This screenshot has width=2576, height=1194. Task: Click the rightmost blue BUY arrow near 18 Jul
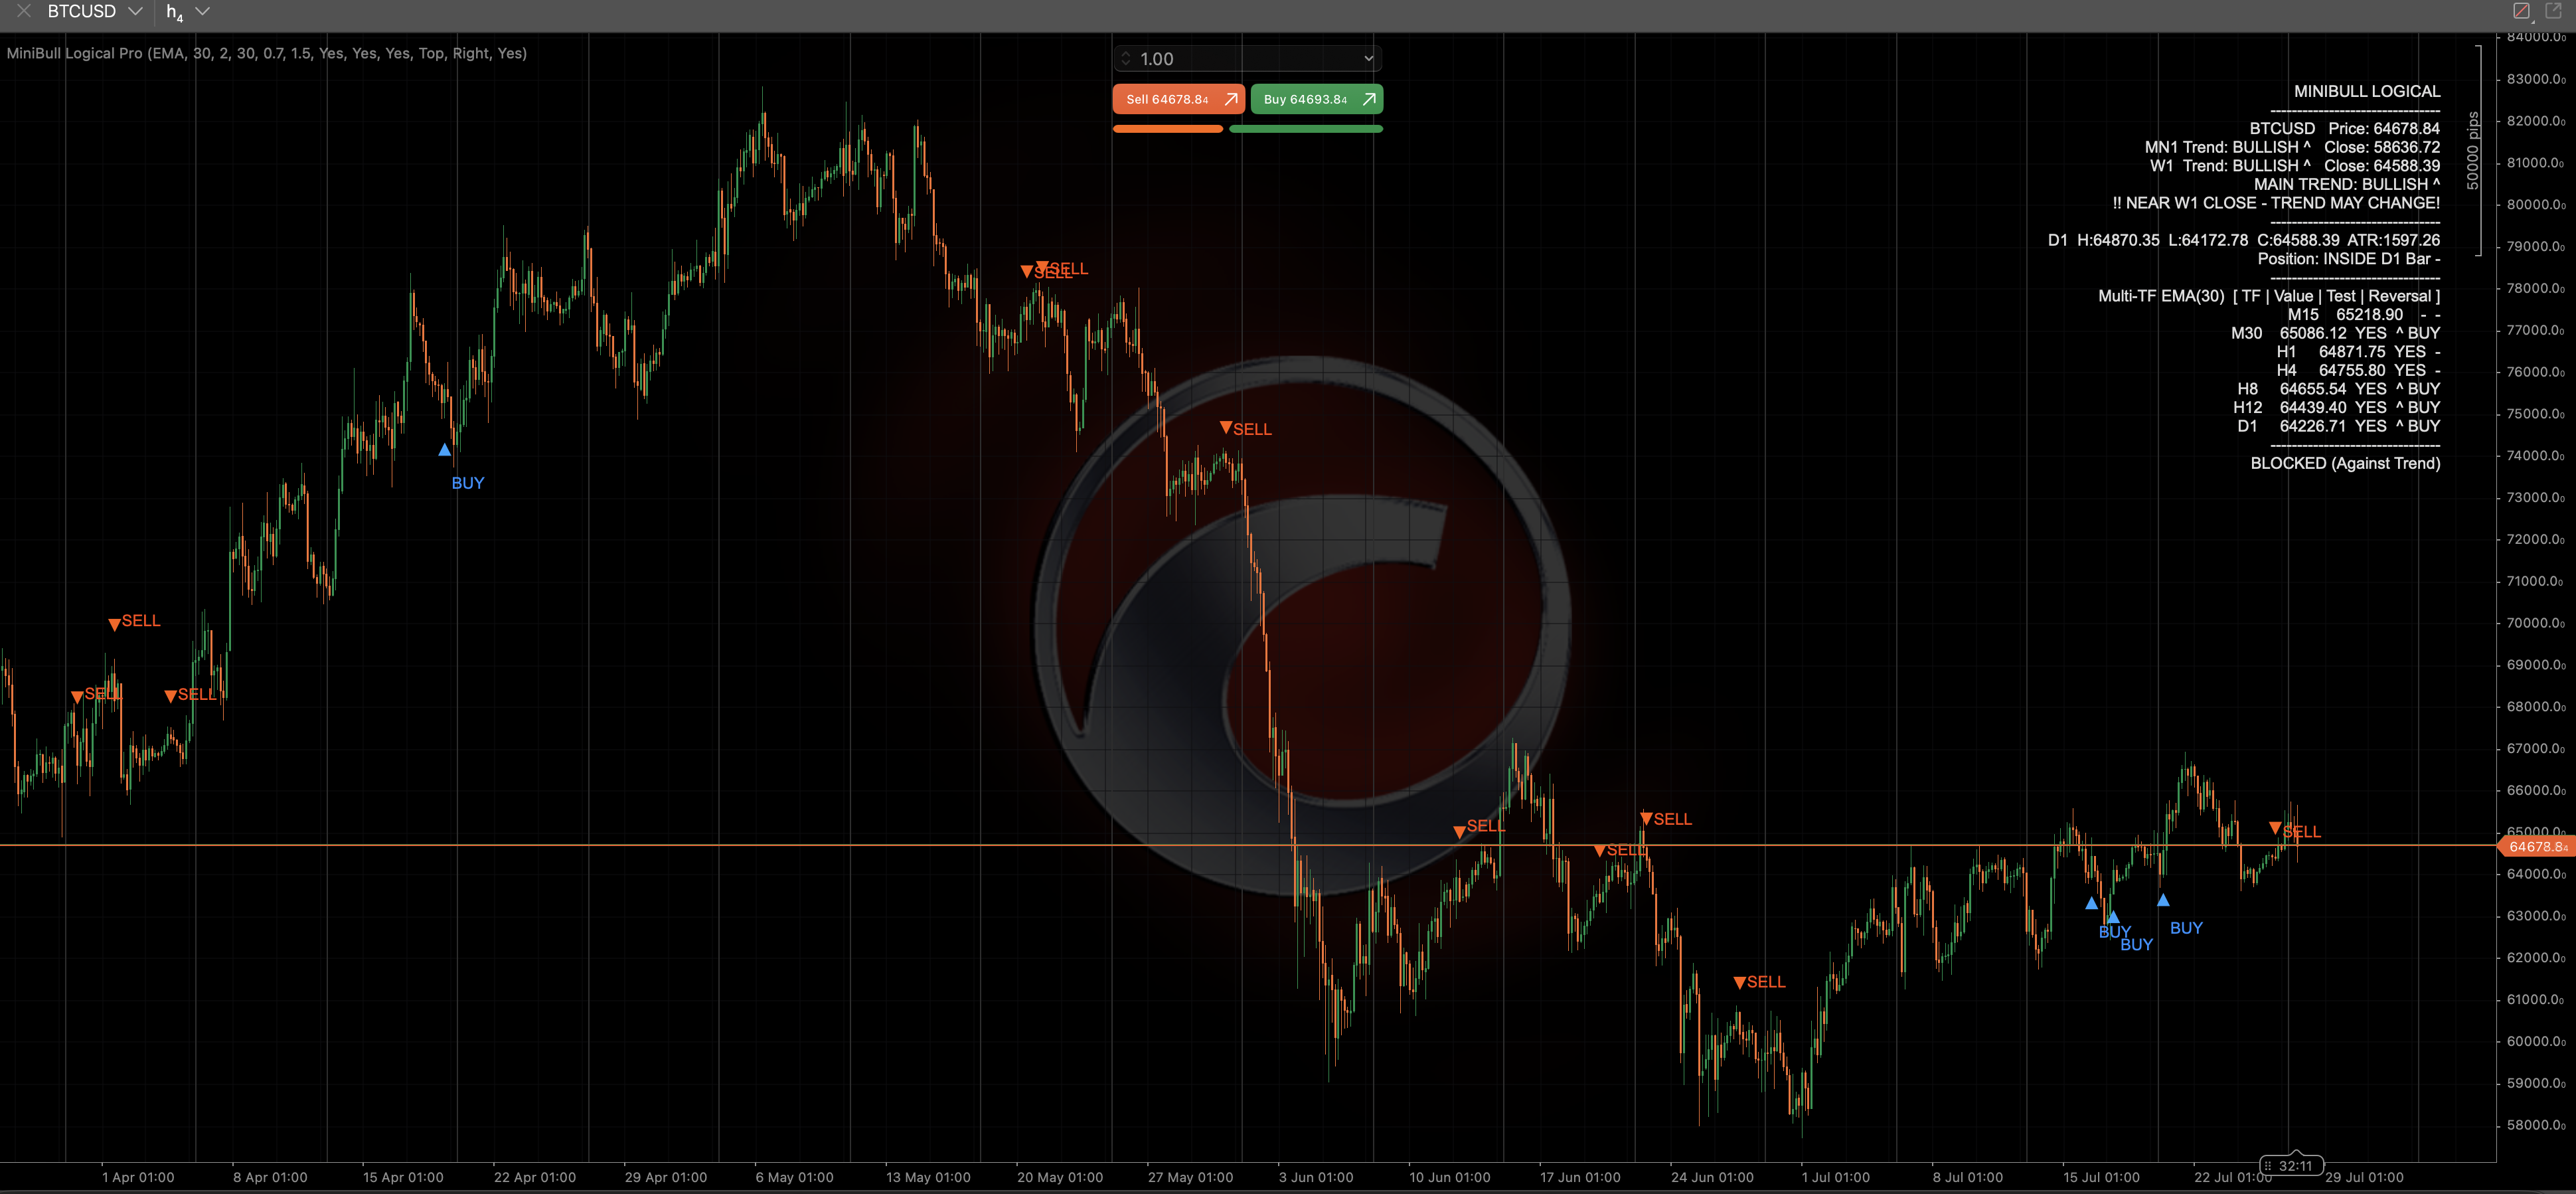[2163, 900]
